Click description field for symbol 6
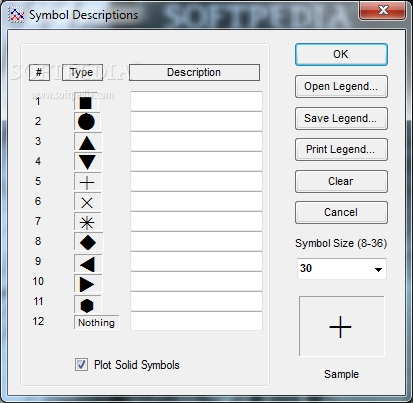The width and height of the screenshot is (413, 403). point(196,201)
